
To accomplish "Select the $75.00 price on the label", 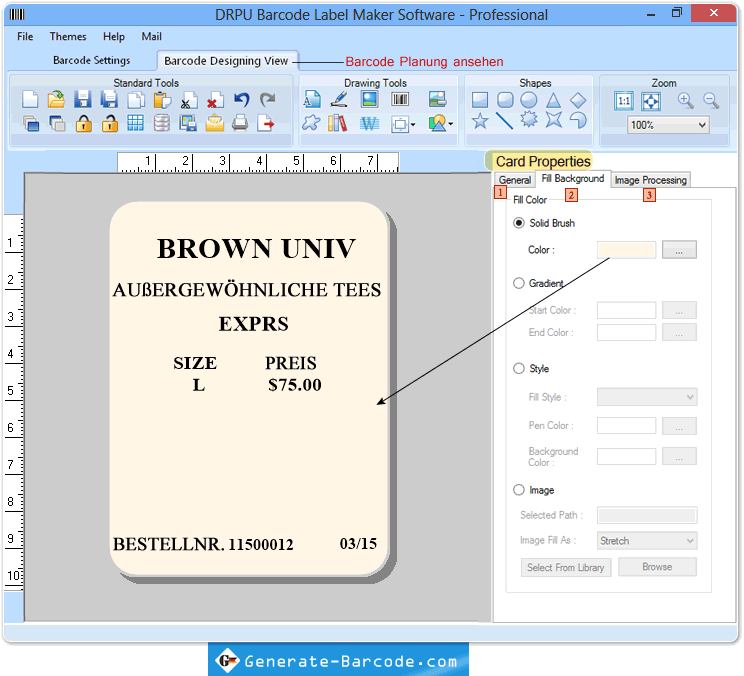I will click(x=295, y=385).
